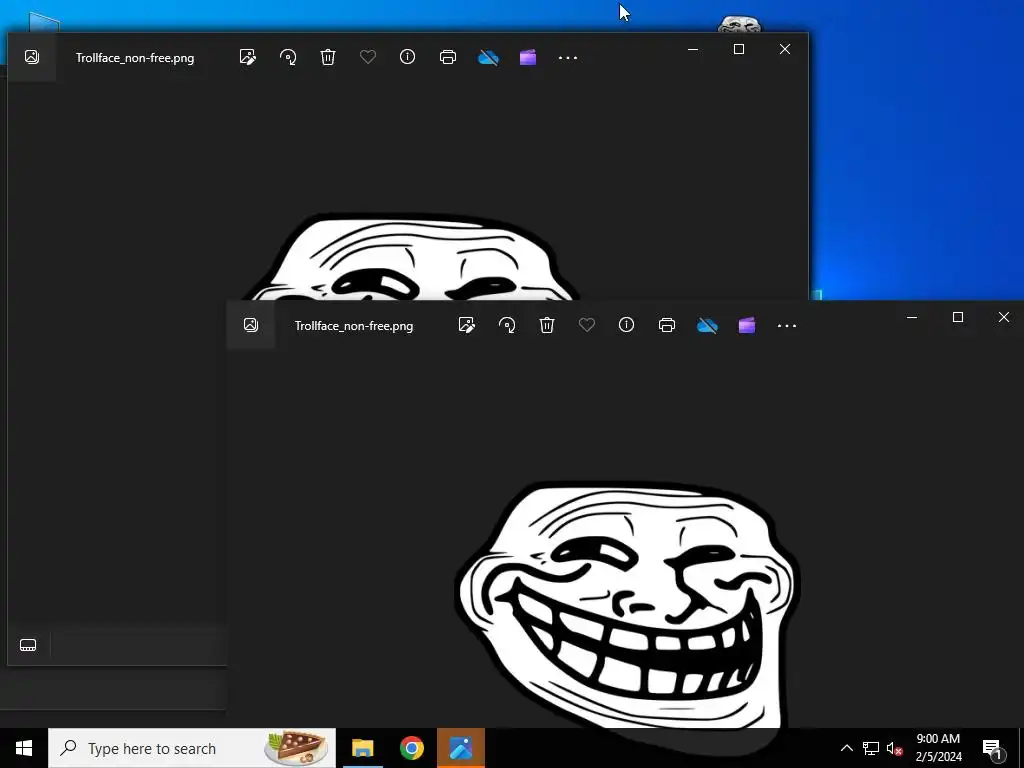Show file info in the front Photos window
Image resolution: width=1024 pixels, height=768 pixels.
point(626,325)
